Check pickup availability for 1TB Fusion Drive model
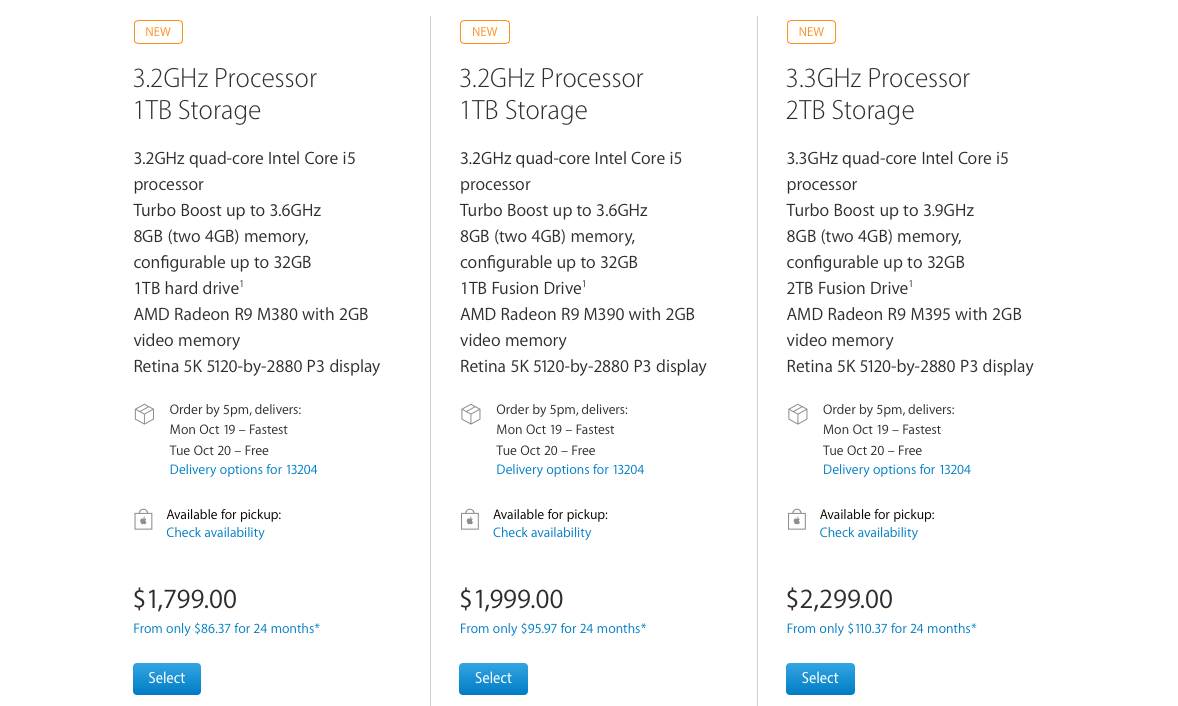The image size is (1178, 706). click(542, 533)
